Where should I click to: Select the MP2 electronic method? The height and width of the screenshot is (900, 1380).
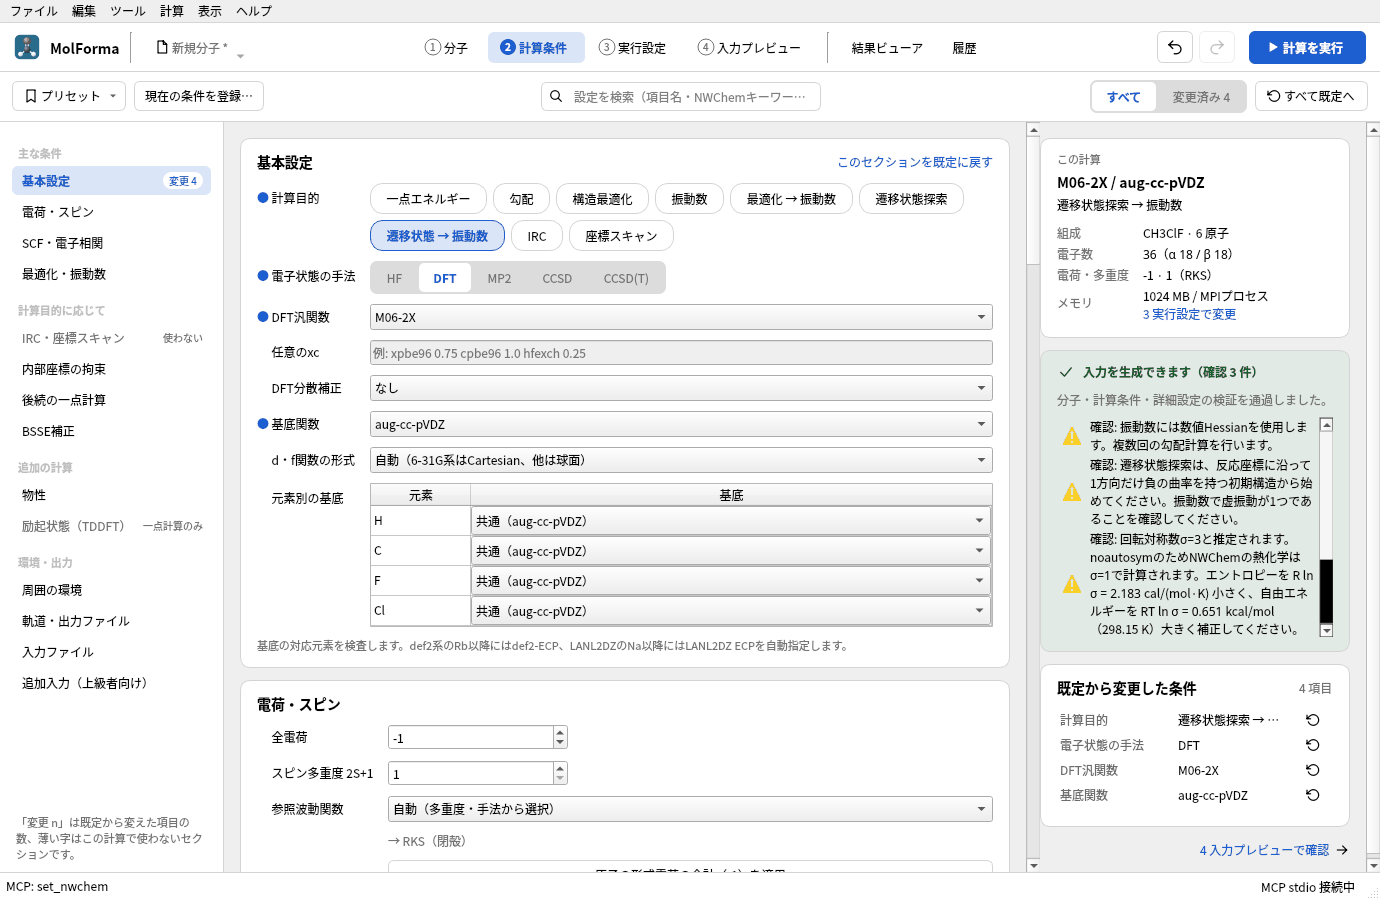499,278
